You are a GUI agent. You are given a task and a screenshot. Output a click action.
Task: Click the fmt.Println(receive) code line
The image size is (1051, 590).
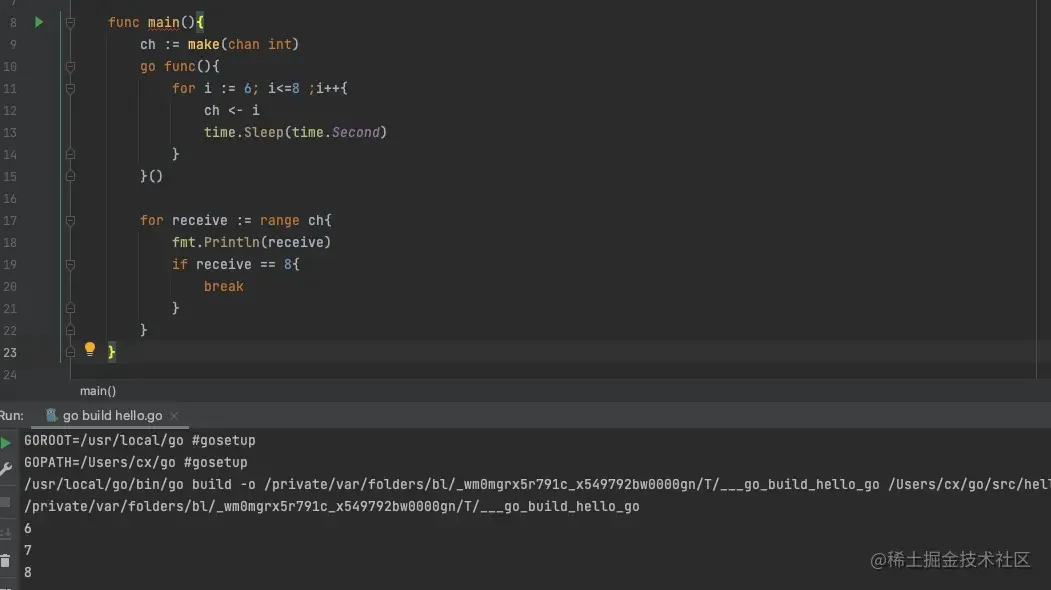[x=251, y=242]
